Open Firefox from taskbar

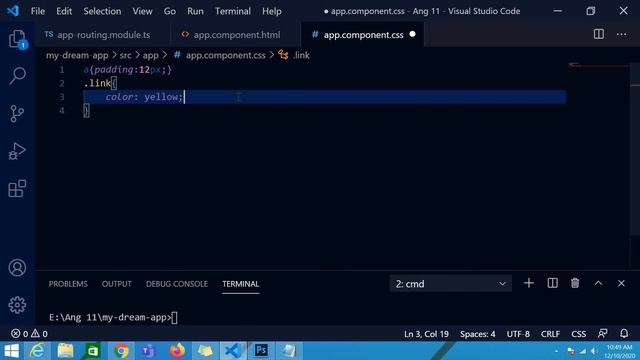tap(177, 351)
